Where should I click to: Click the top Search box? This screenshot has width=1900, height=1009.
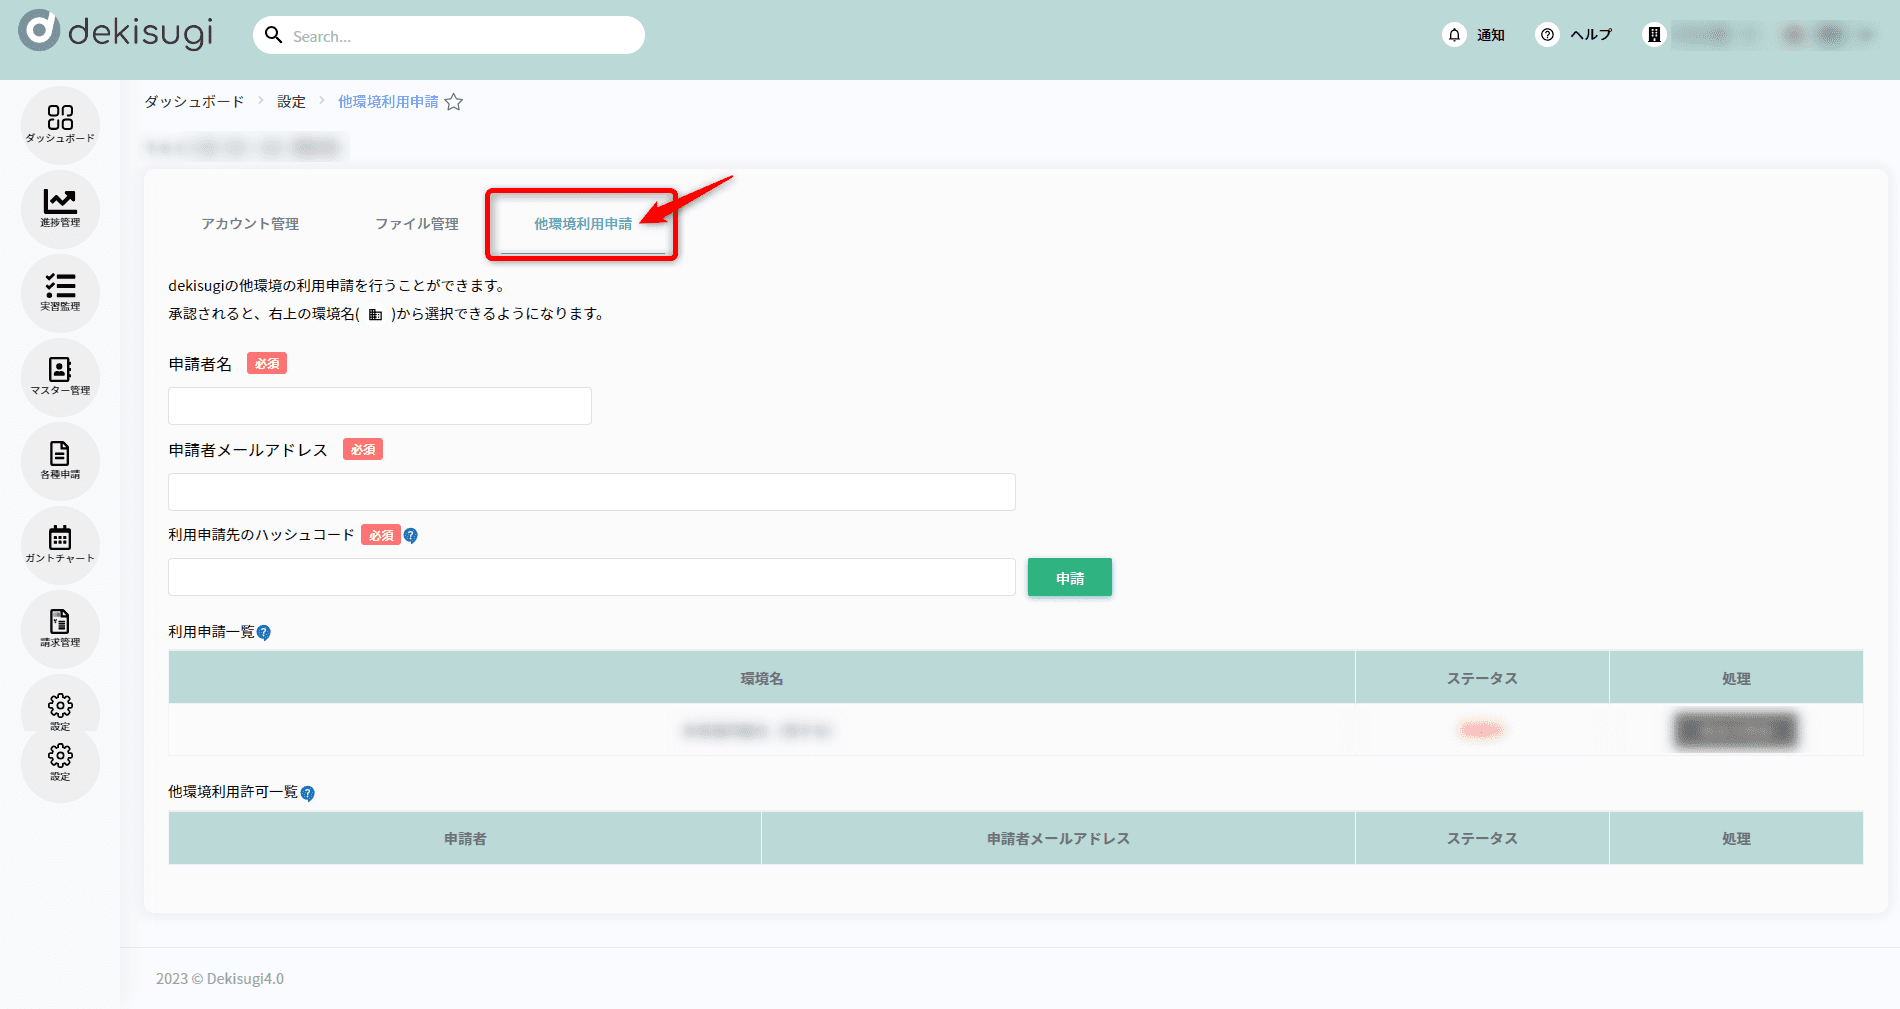pyautogui.click(x=449, y=36)
